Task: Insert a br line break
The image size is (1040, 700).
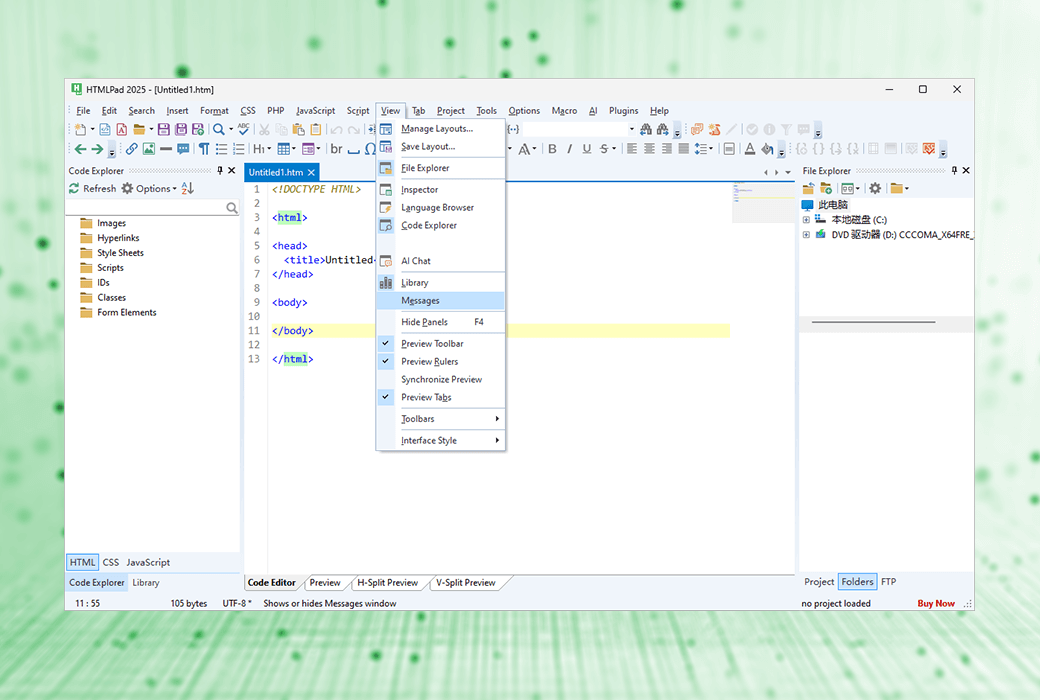Action: click(x=336, y=149)
